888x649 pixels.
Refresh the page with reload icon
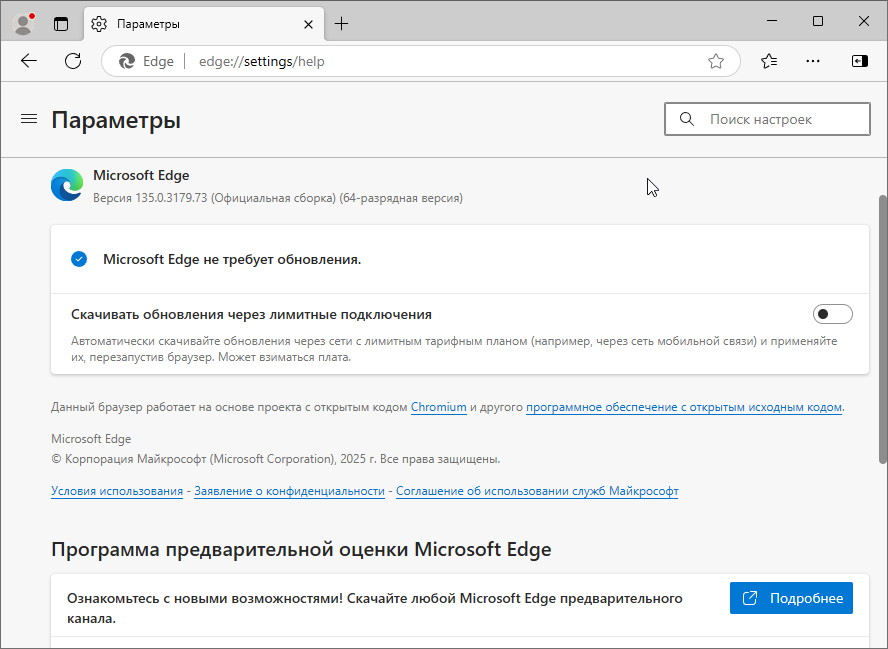pos(73,61)
